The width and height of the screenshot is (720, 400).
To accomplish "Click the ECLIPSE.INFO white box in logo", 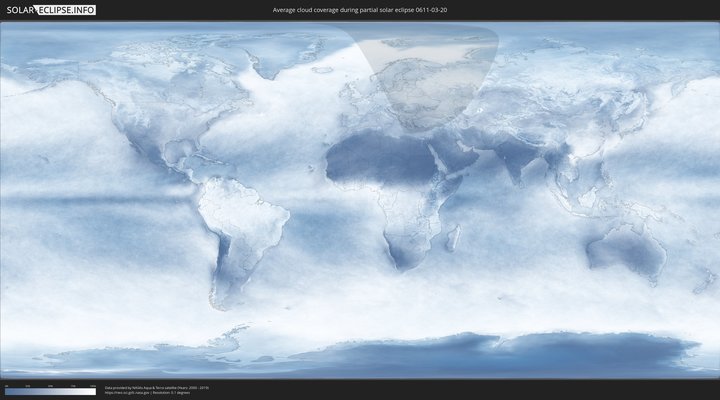I will [67, 10].
